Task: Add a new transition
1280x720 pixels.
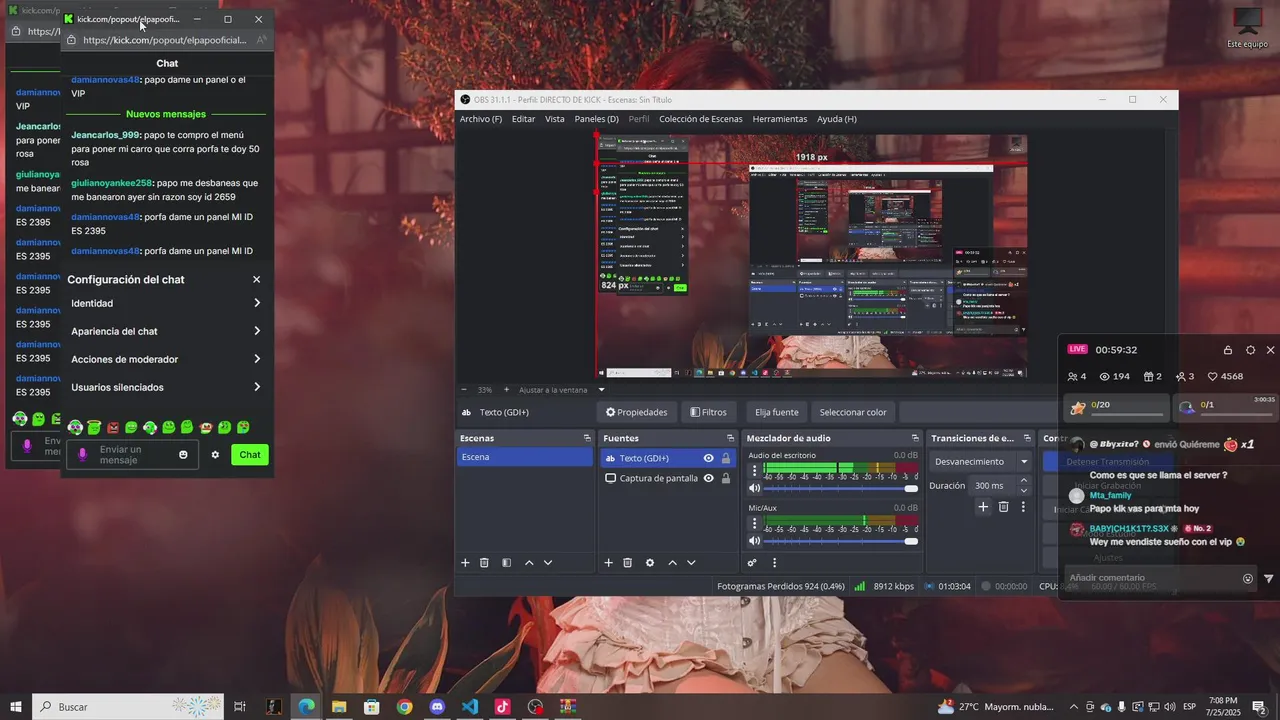Action: pyautogui.click(x=983, y=507)
